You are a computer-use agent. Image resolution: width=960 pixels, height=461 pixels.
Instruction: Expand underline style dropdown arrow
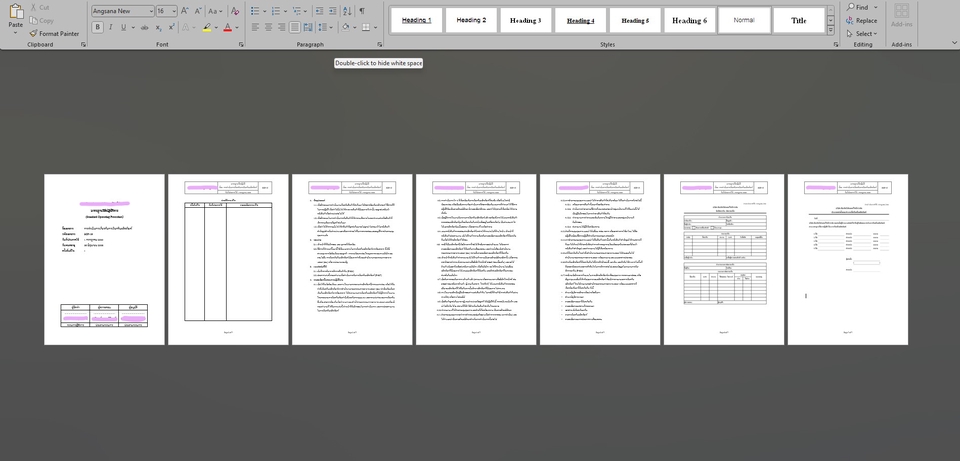133,28
